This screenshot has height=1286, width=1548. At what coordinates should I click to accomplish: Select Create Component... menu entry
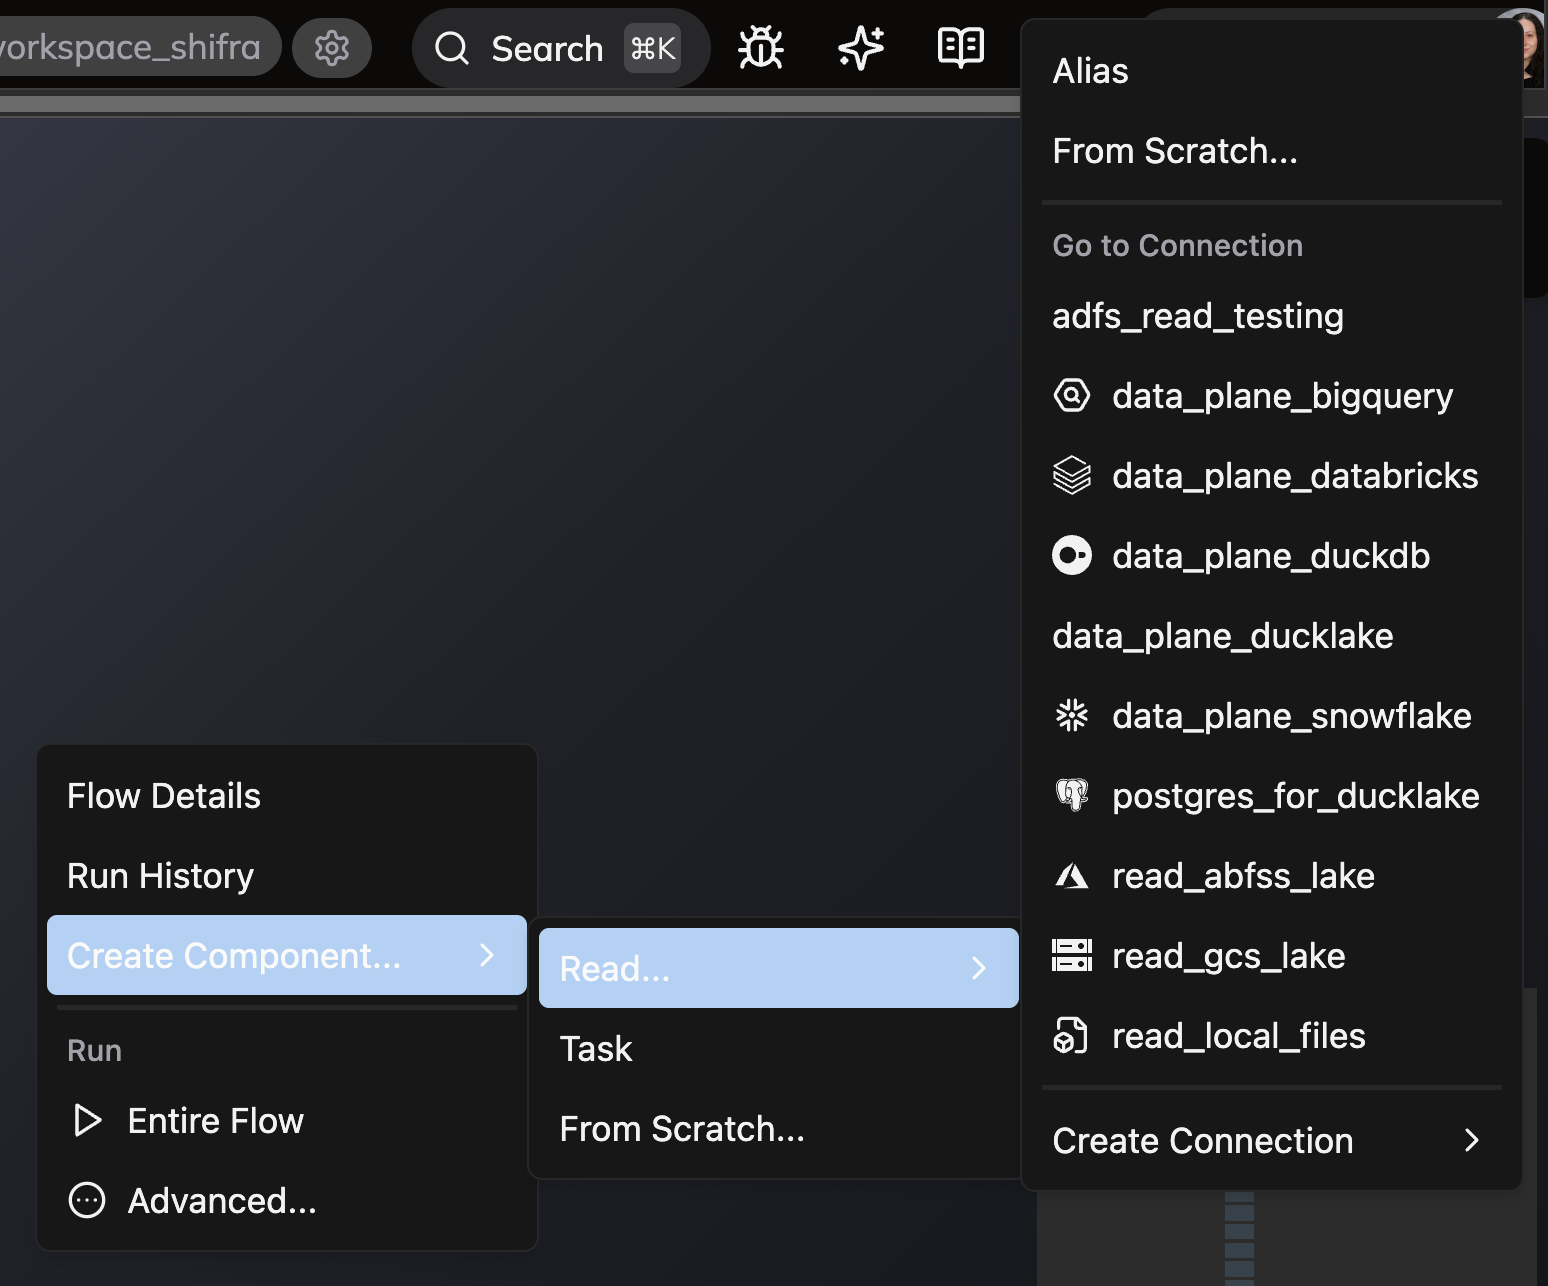[287, 955]
